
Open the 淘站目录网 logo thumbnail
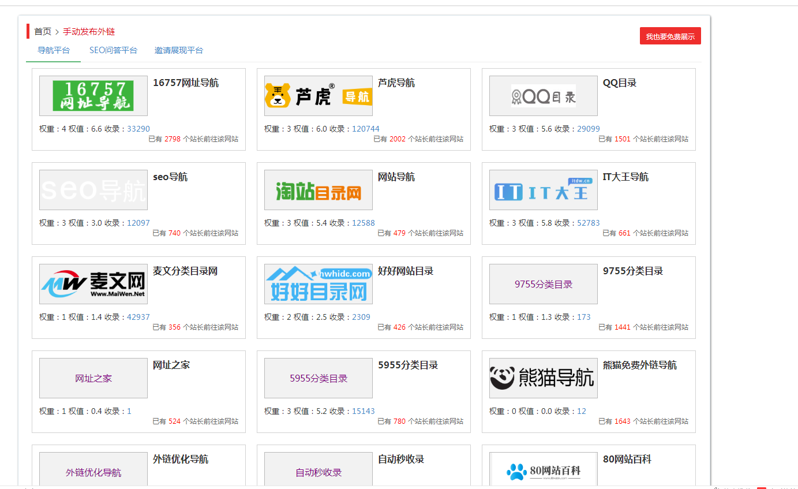[318, 190]
